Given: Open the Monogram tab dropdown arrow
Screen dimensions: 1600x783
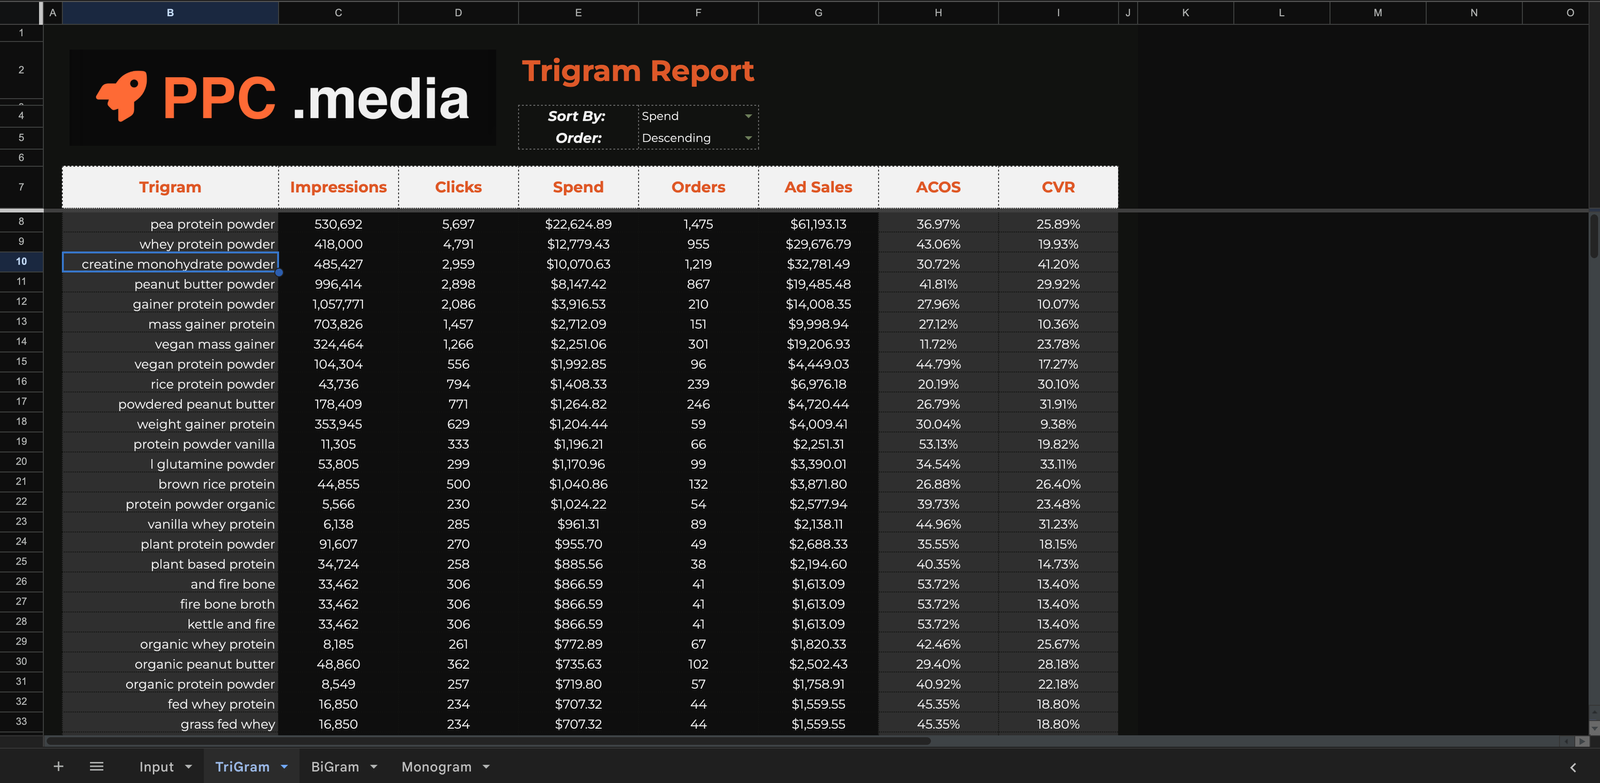Looking at the screenshot, I should [486, 767].
